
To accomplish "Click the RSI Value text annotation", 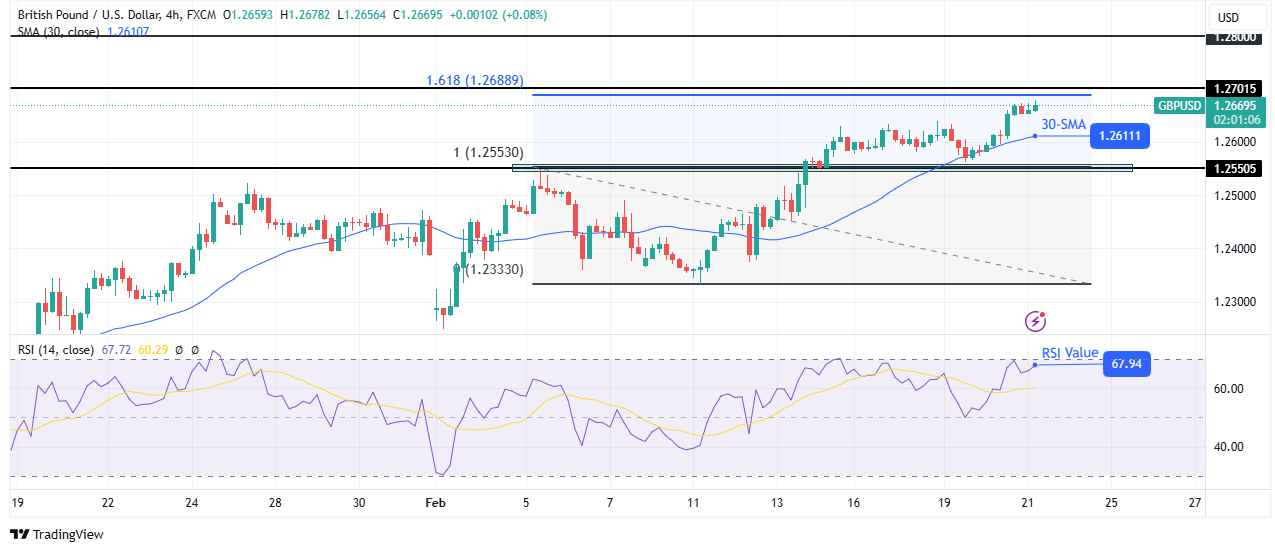I will [x=1069, y=353].
